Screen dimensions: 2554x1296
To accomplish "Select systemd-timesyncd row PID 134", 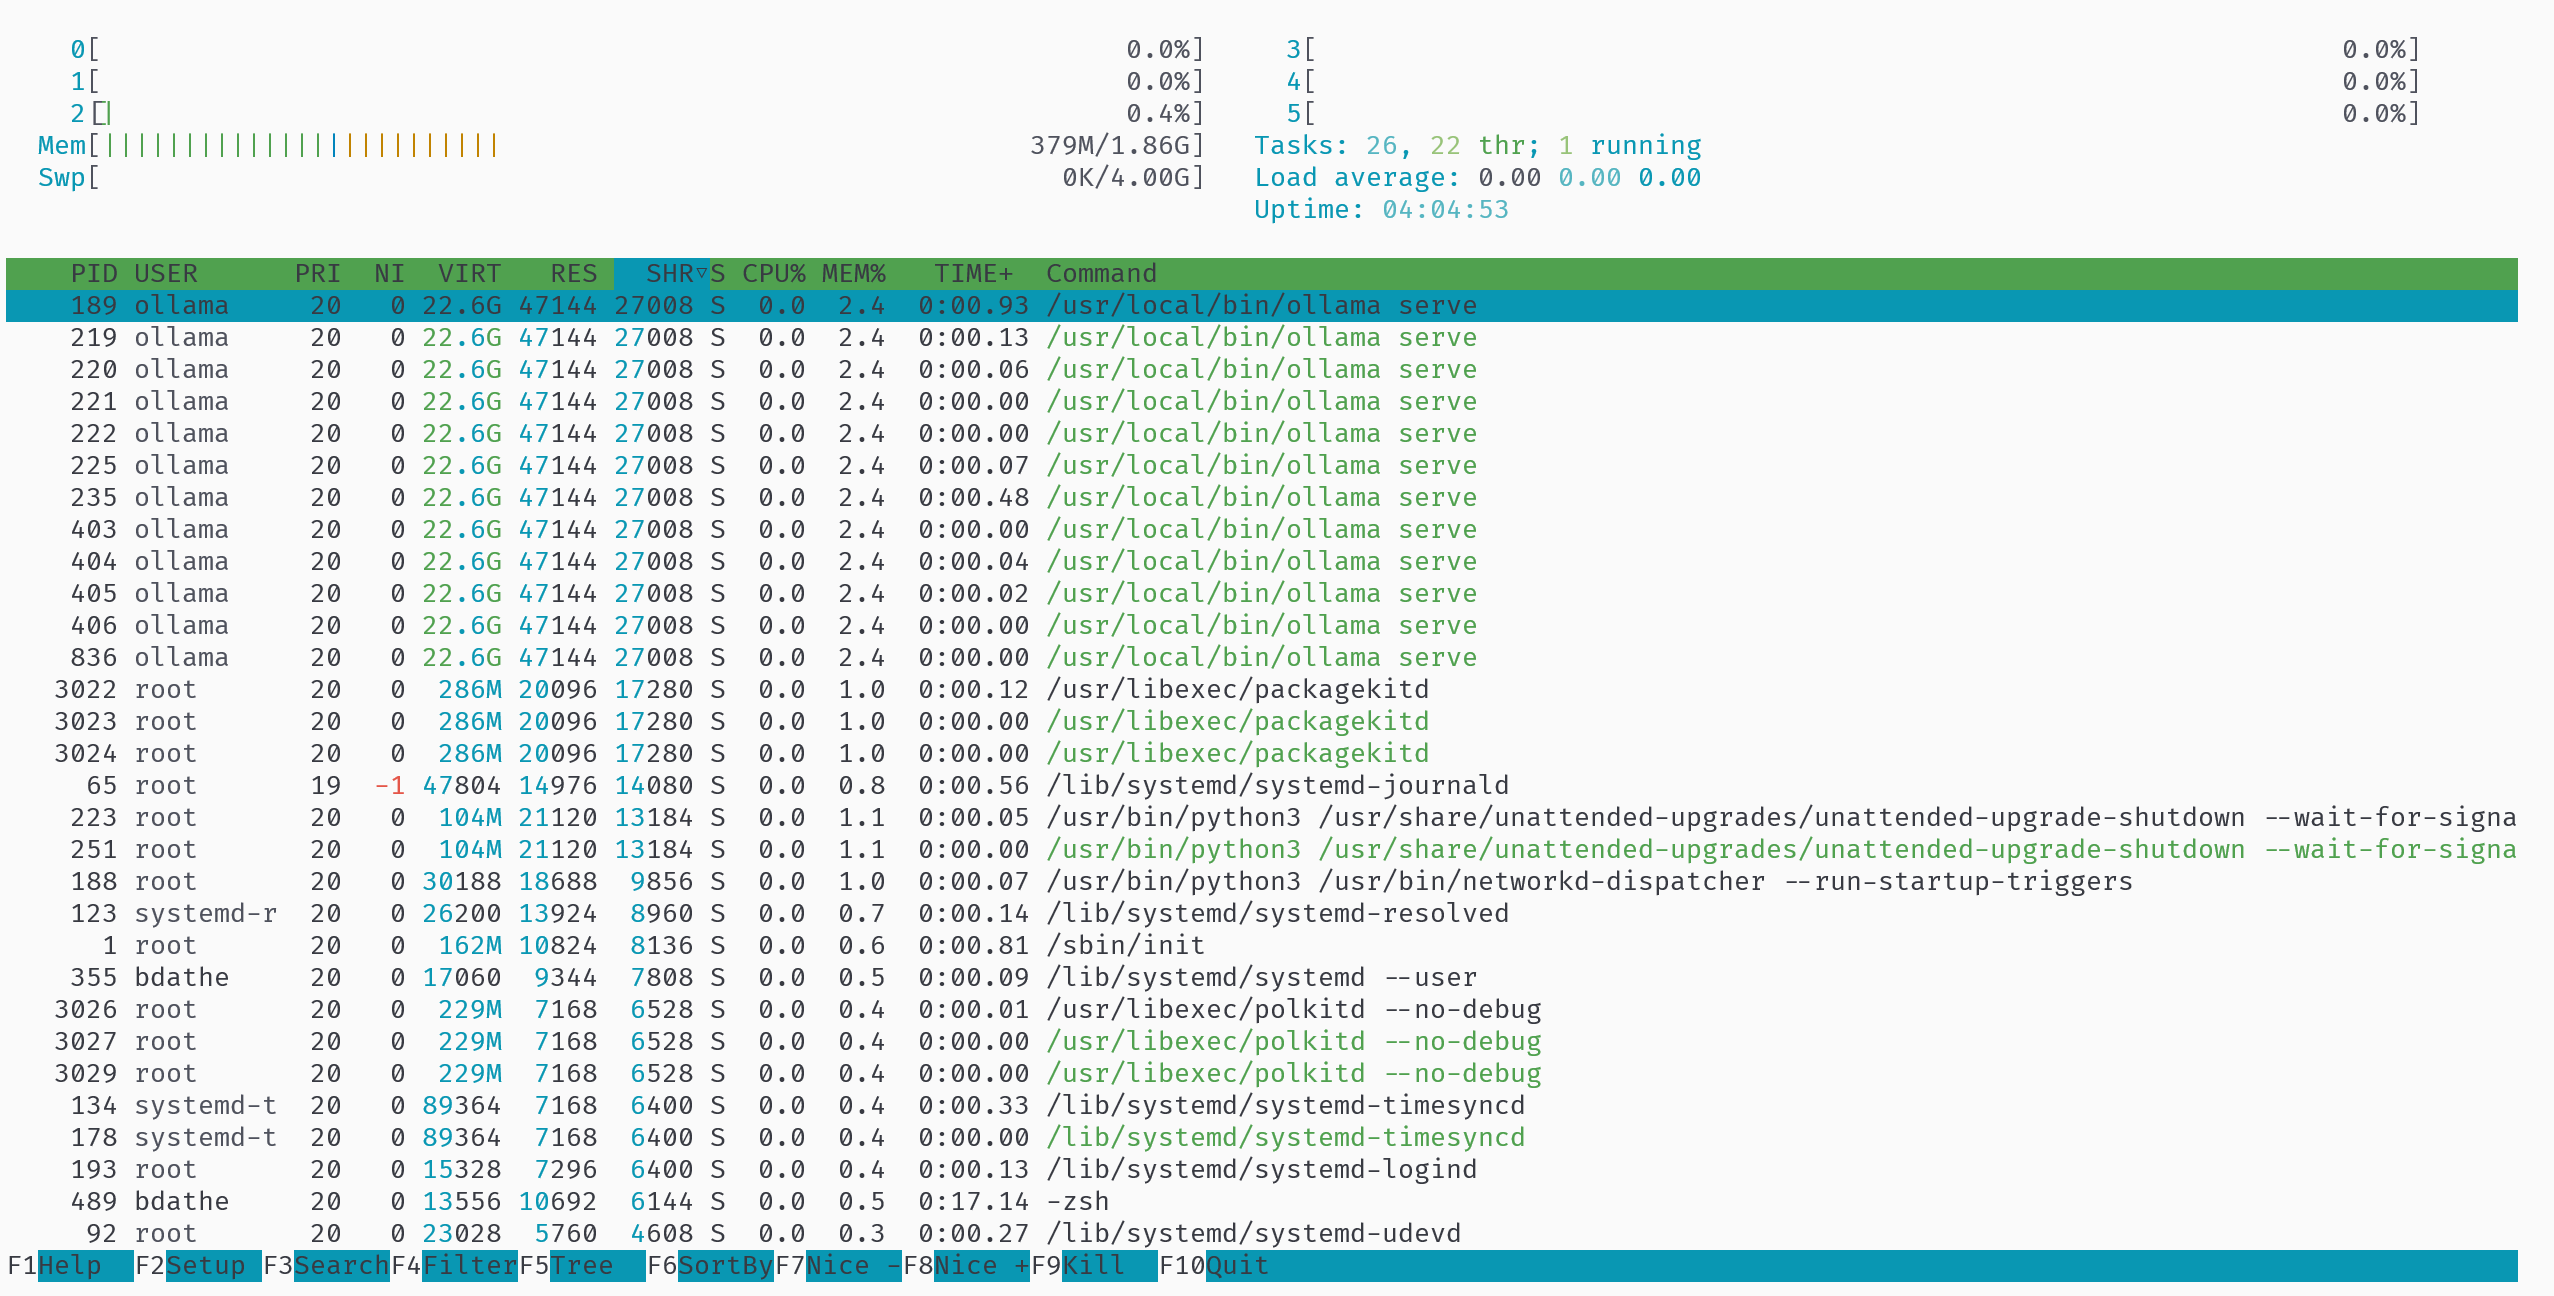I will [1262, 1105].
